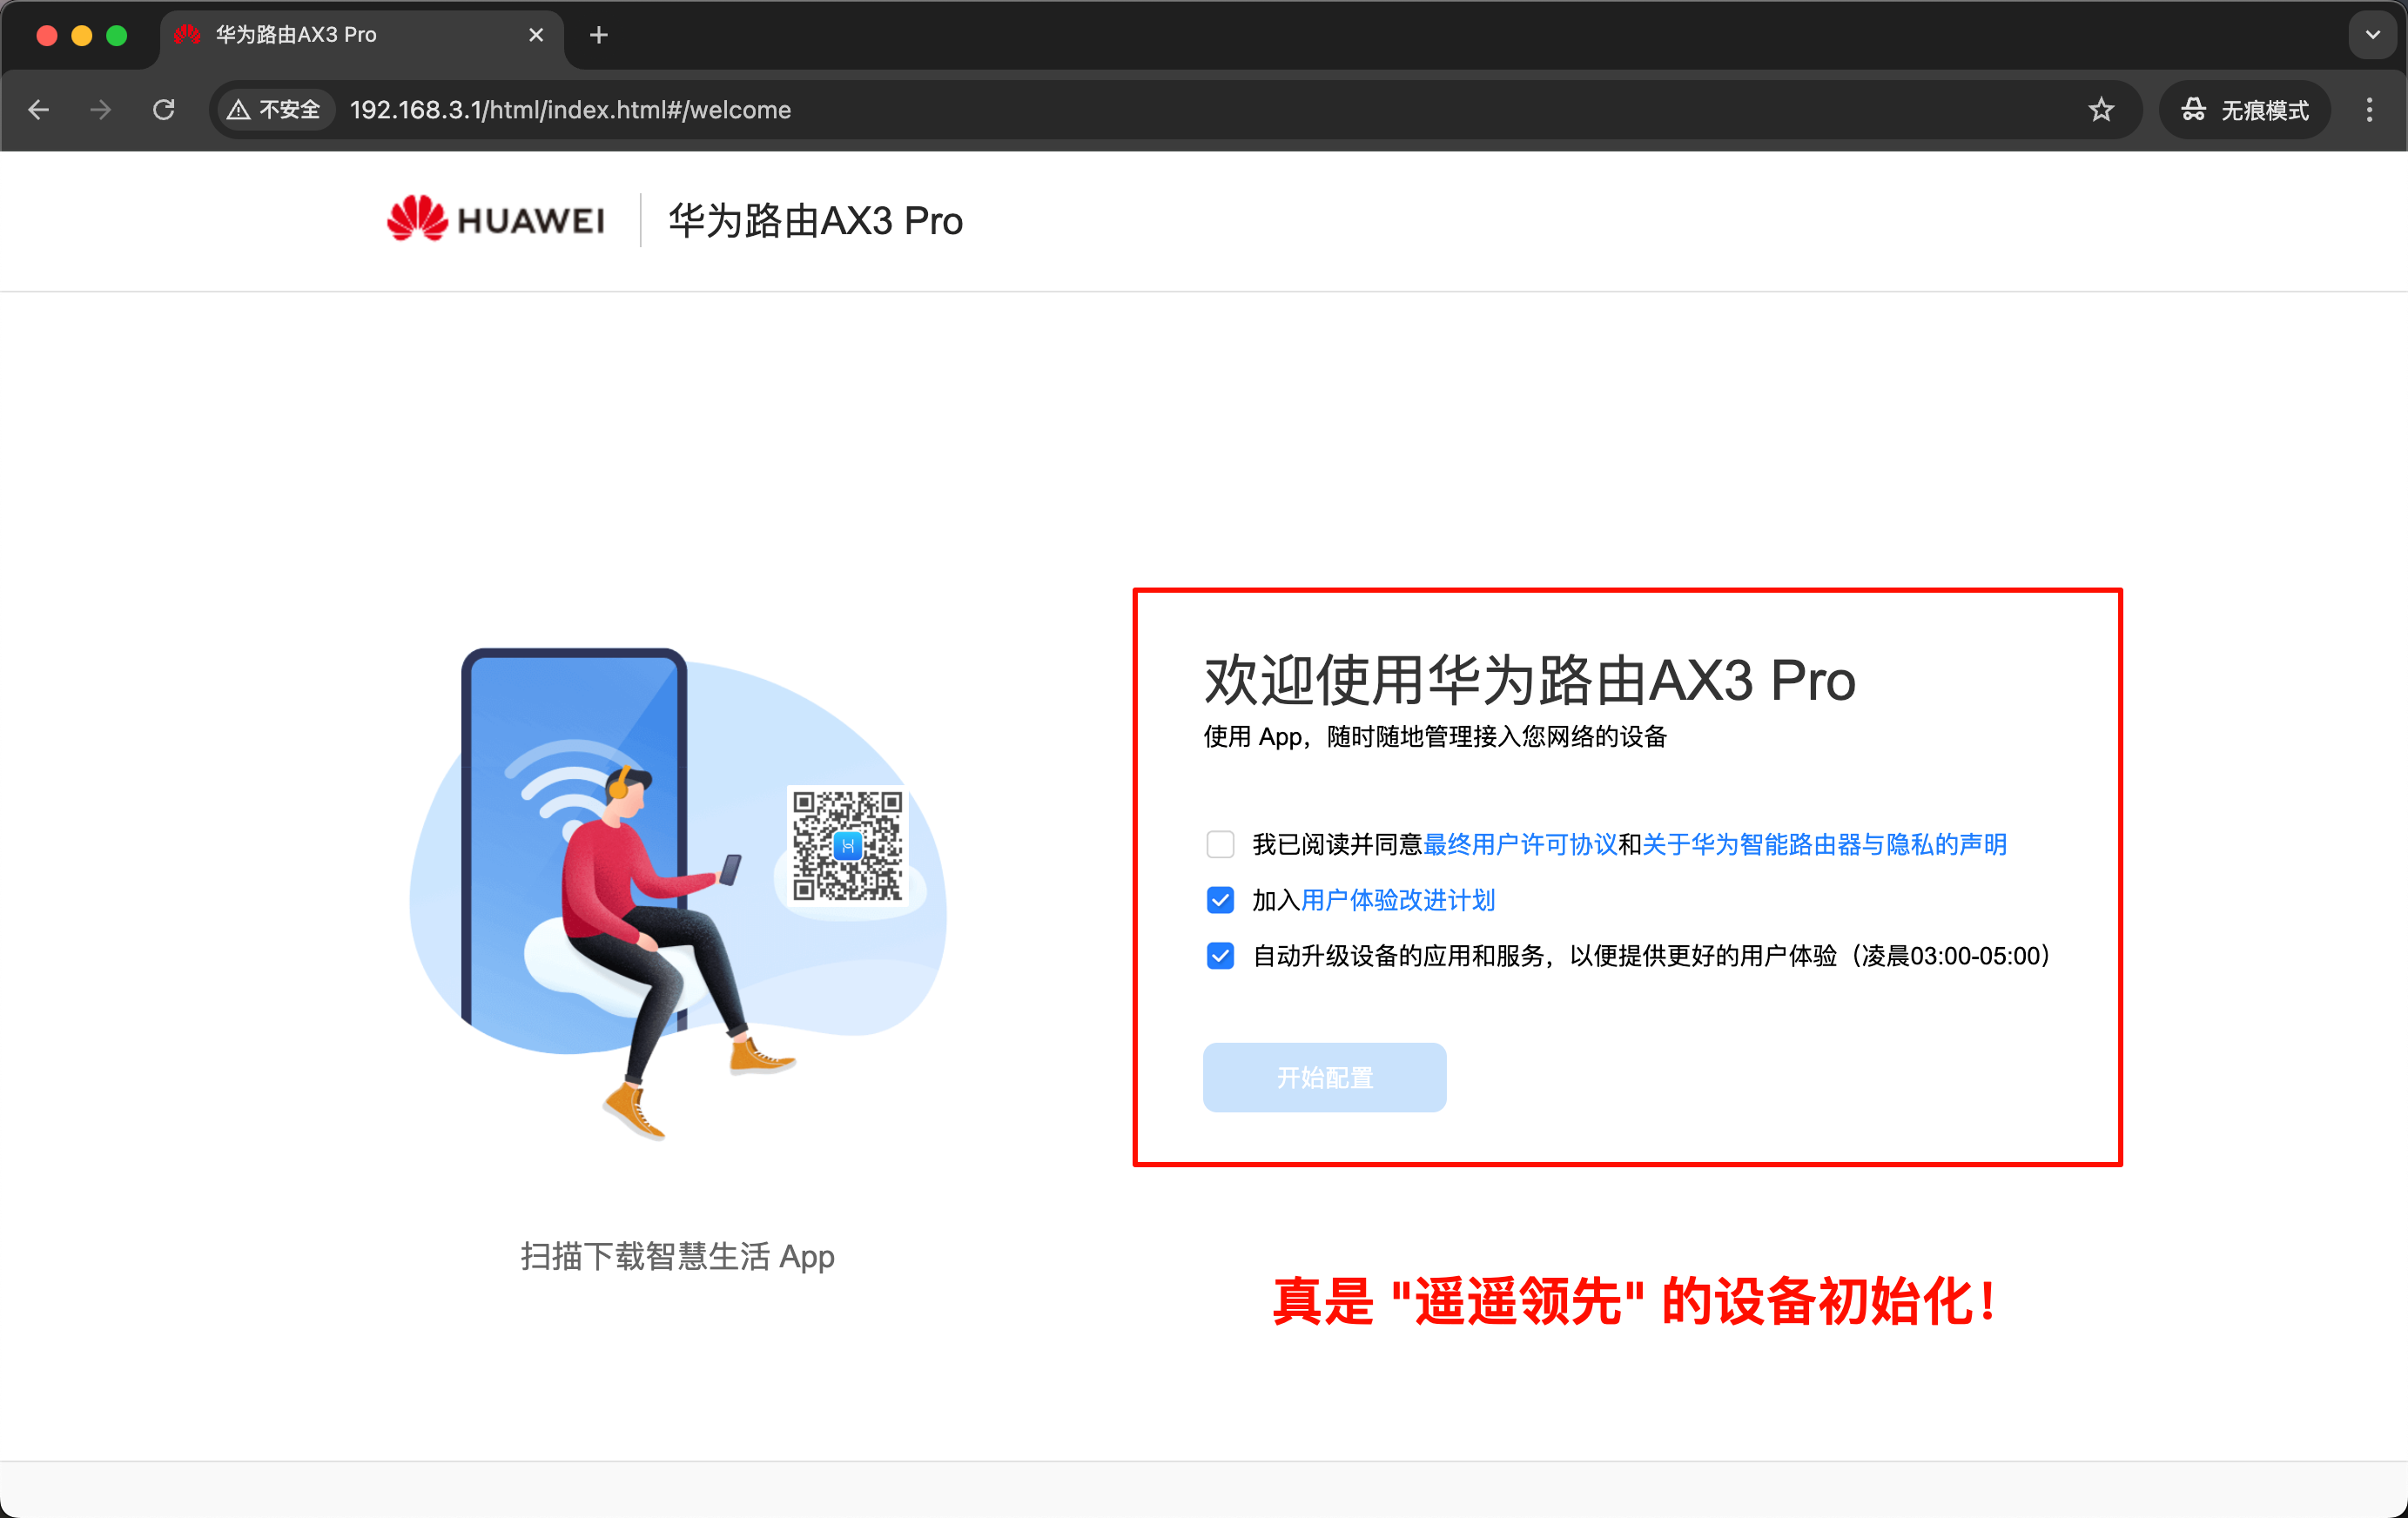
Task: Open the browser three-dot menu
Action: pyautogui.click(x=2369, y=110)
